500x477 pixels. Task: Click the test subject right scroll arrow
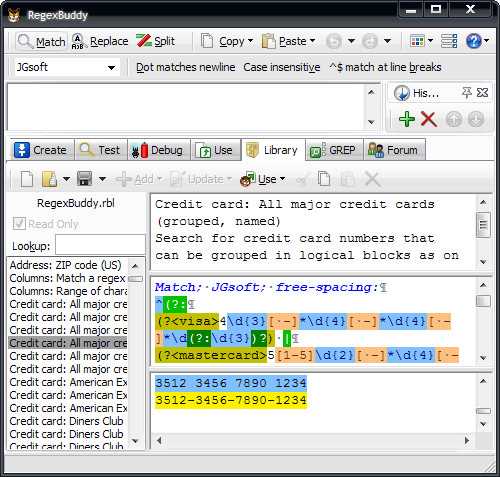tap(467, 440)
